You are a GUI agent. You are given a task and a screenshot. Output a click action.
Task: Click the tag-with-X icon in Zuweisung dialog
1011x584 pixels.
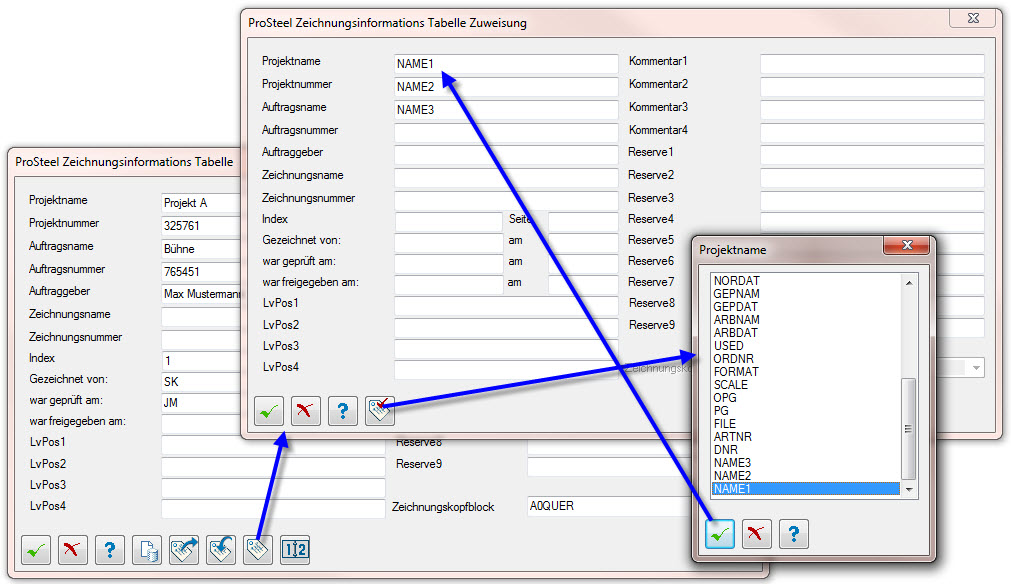(380, 410)
